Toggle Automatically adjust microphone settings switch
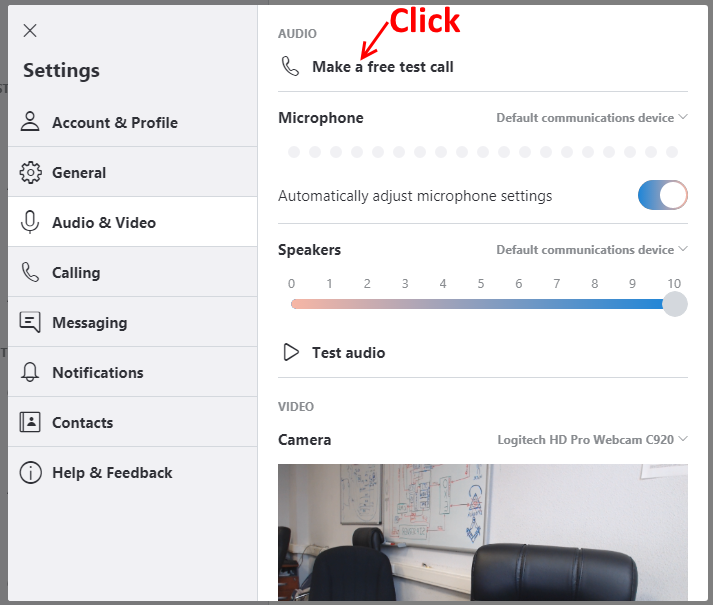Image resolution: width=713 pixels, height=605 pixels. coord(663,195)
